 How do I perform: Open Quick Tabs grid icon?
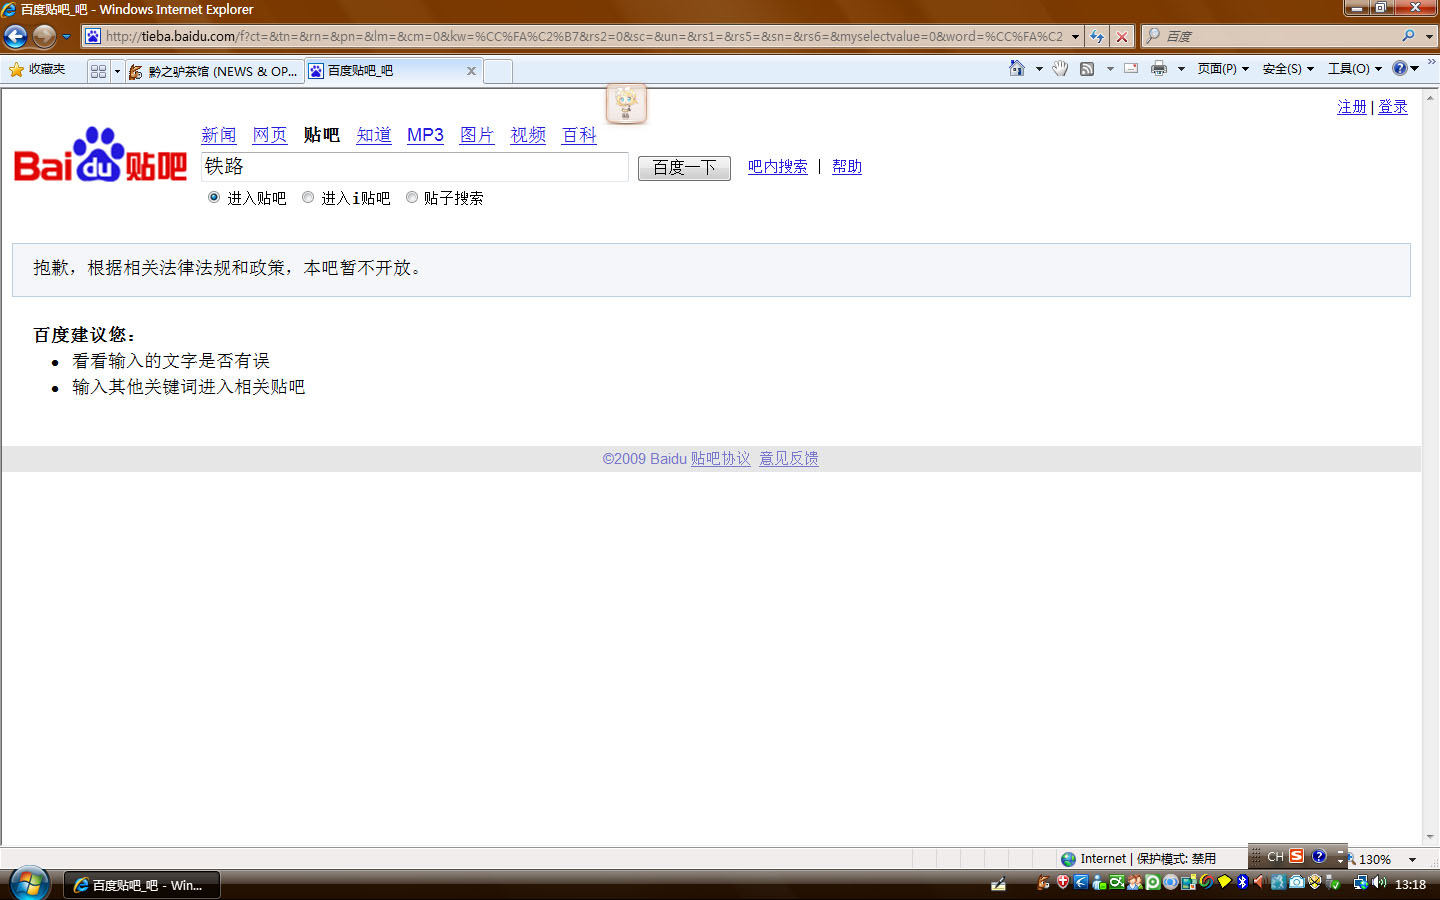(98, 71)
